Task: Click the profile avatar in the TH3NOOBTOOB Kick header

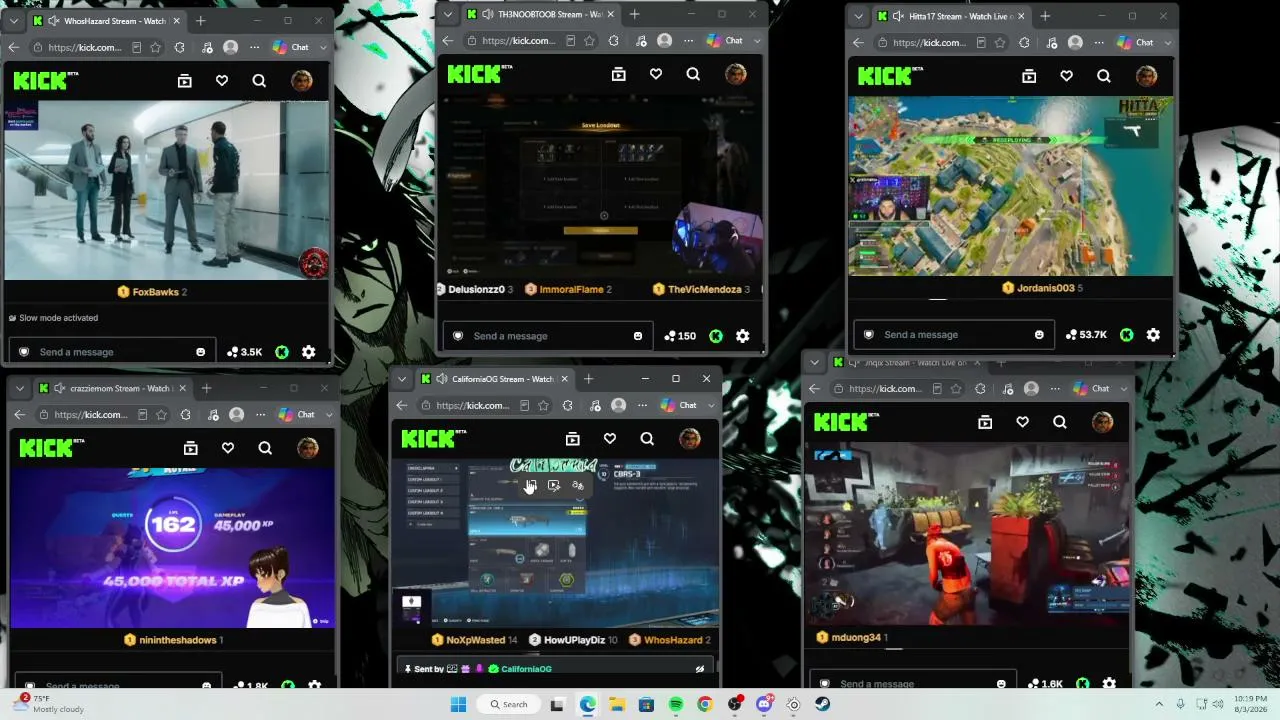Action: pos(736,74)
